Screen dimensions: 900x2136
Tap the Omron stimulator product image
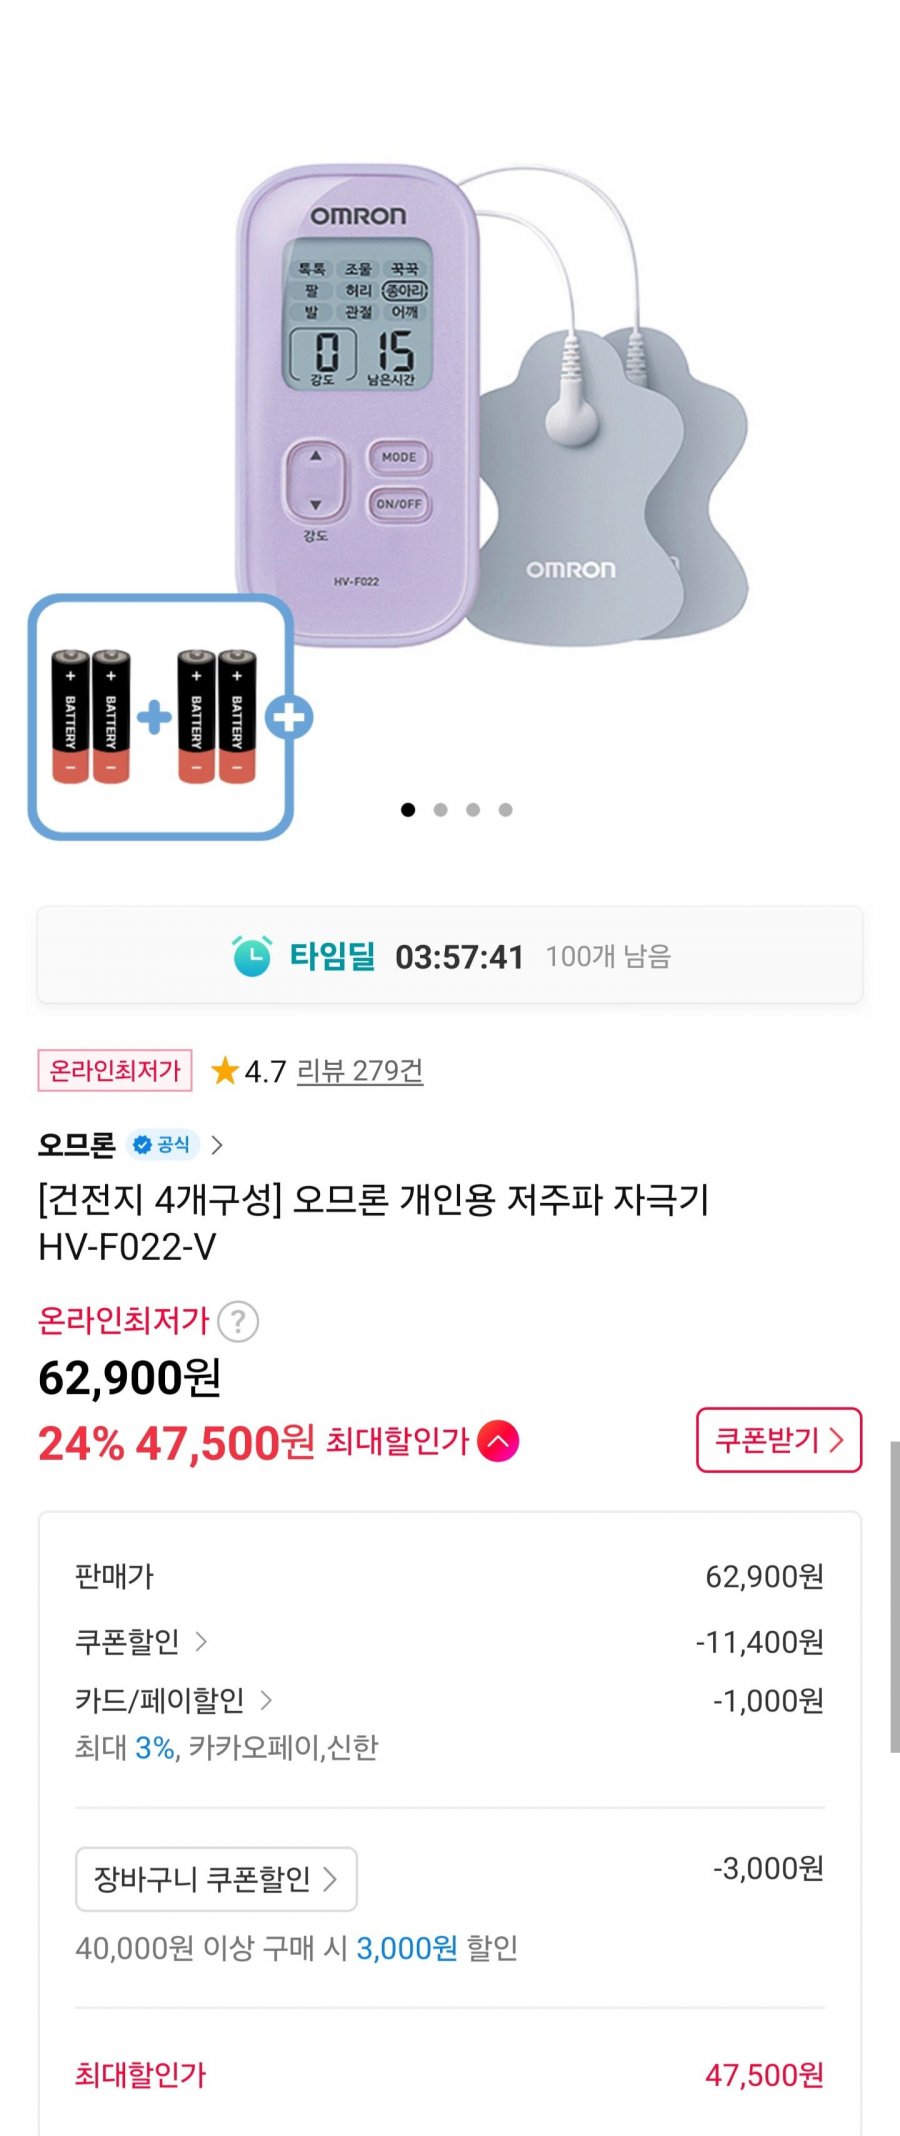490,400
